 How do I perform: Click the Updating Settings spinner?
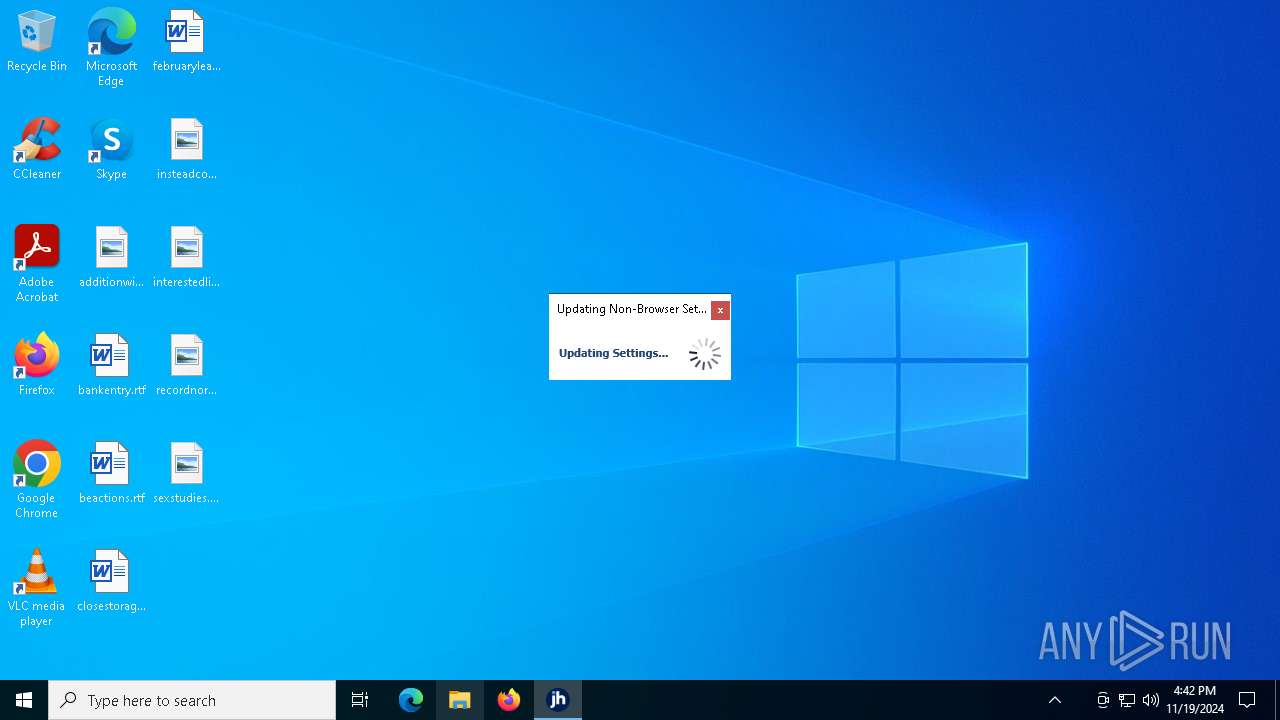[704, 354]
